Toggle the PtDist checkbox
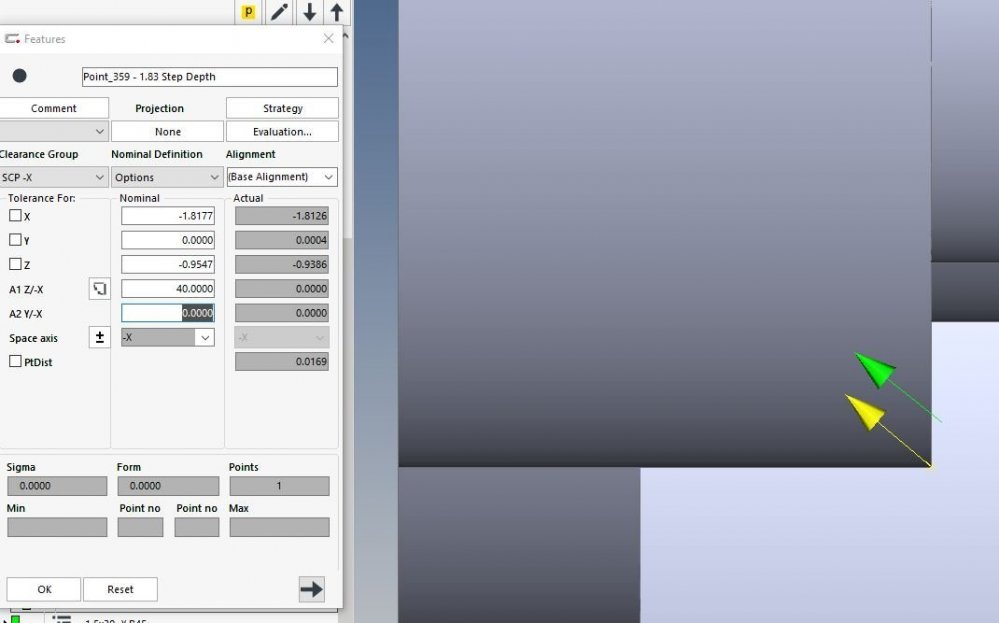 [15, 361]
